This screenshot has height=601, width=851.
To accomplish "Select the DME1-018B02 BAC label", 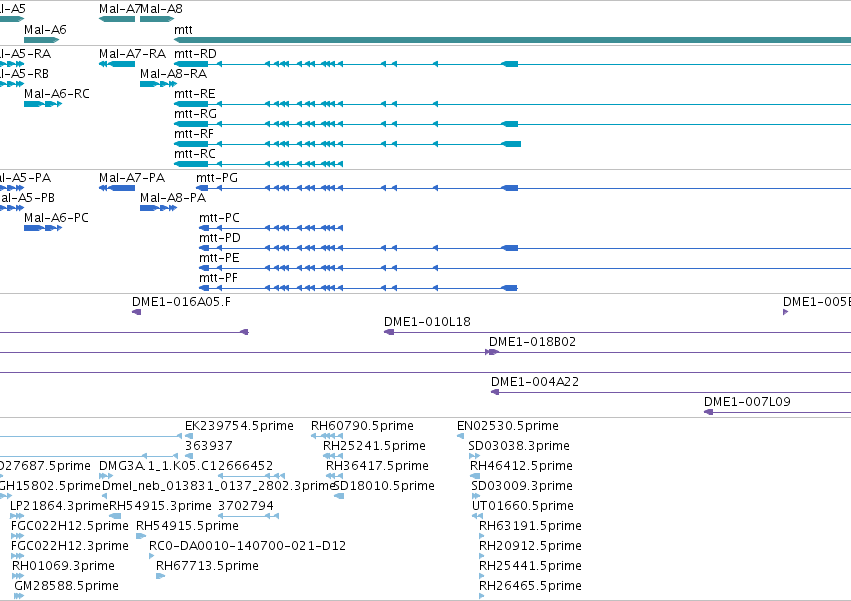I will (x=532, y=343).
